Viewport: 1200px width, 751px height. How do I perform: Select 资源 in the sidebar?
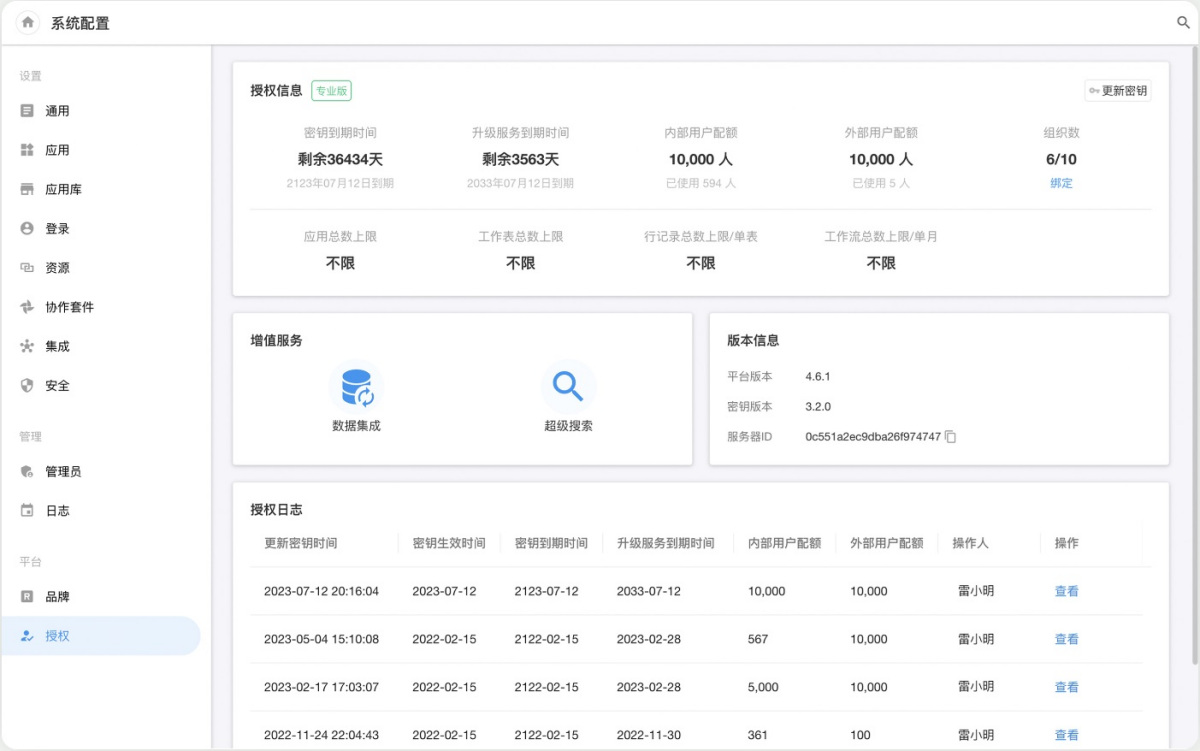click(57, 268)
